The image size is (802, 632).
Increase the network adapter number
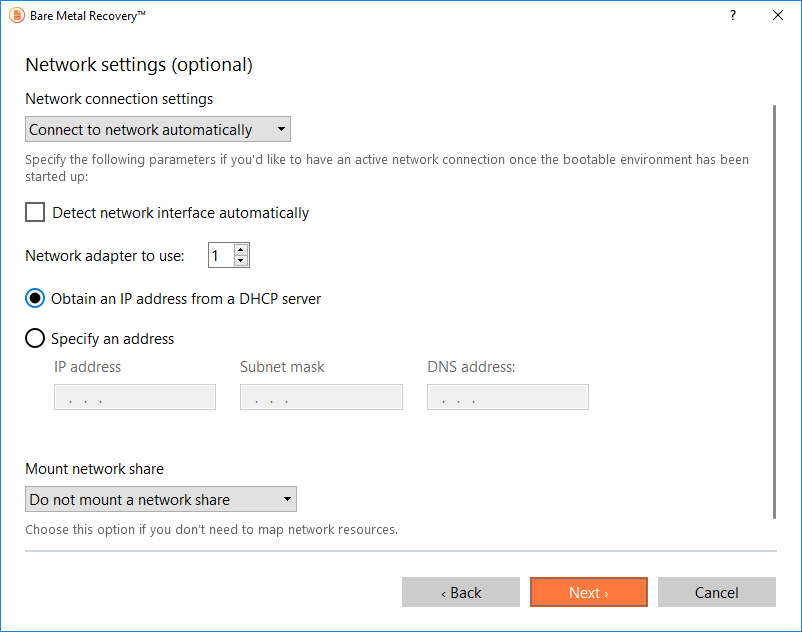(x=240, y=249)
